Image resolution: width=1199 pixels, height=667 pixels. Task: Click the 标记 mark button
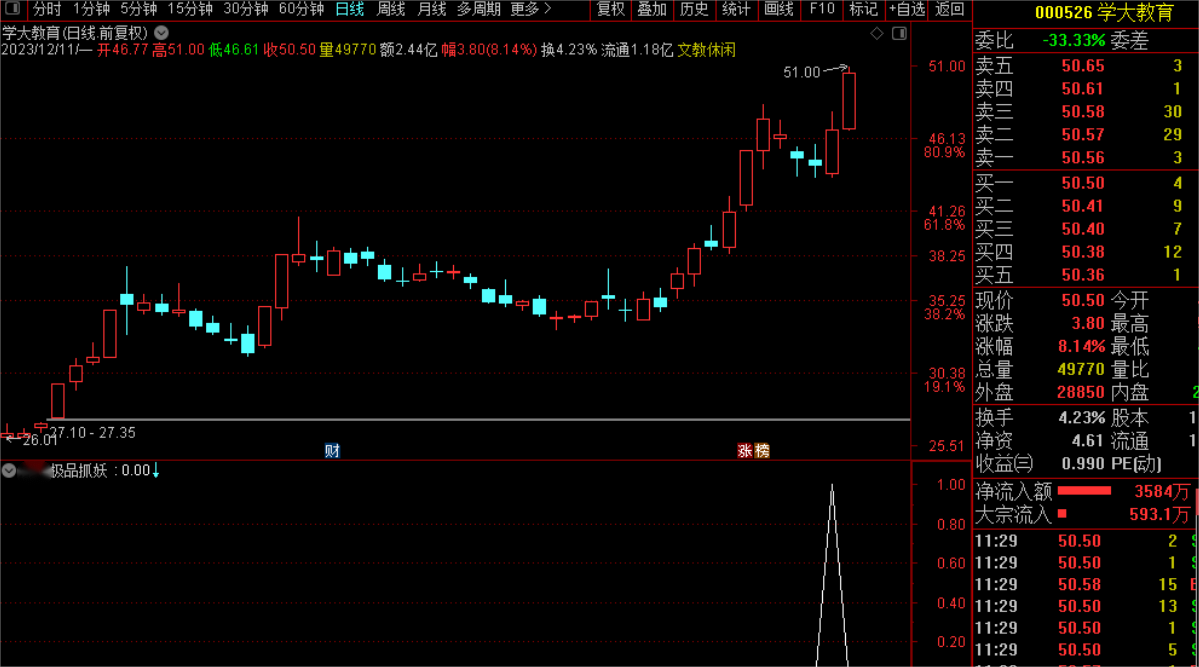[x=864, y=9]
